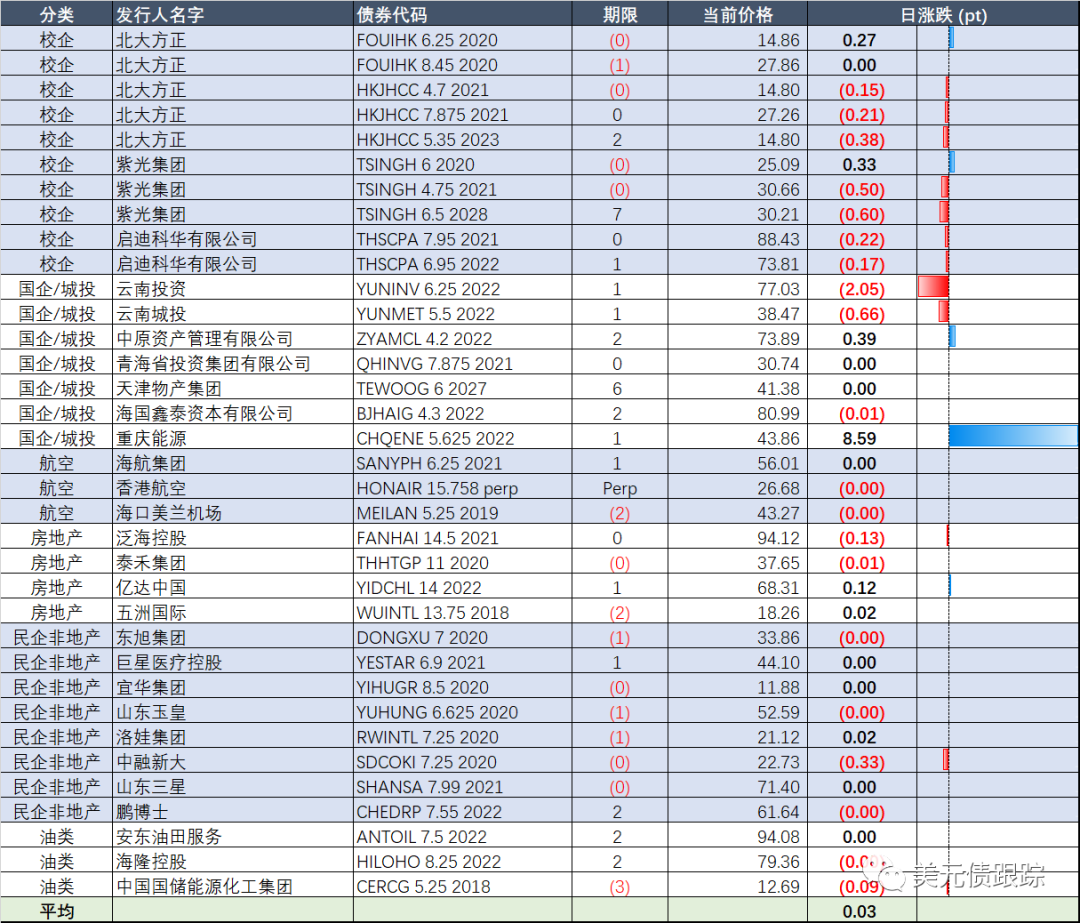Click issuer name 海国鑫泰资本有限公司
This screenshot has height=923, width=1080.
205,413
